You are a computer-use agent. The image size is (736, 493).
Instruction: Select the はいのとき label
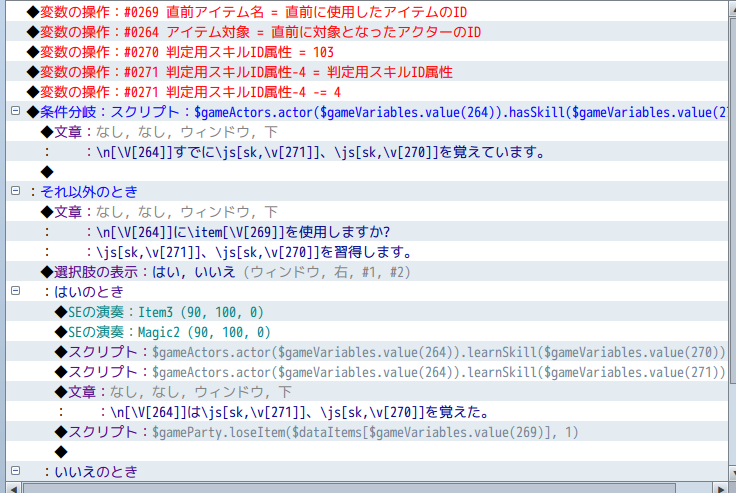tap(89, 292)
